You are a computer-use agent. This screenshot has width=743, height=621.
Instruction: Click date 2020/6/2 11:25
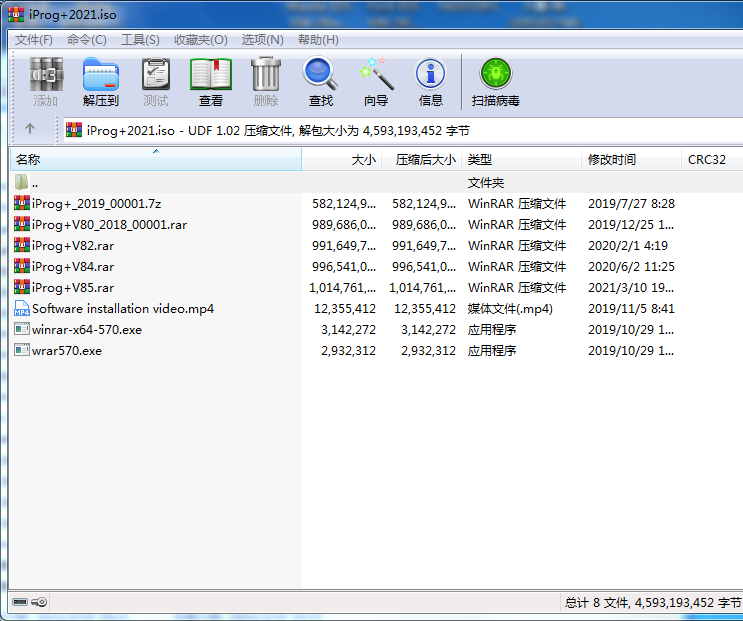pyautogui.click(x=632, y=267)
